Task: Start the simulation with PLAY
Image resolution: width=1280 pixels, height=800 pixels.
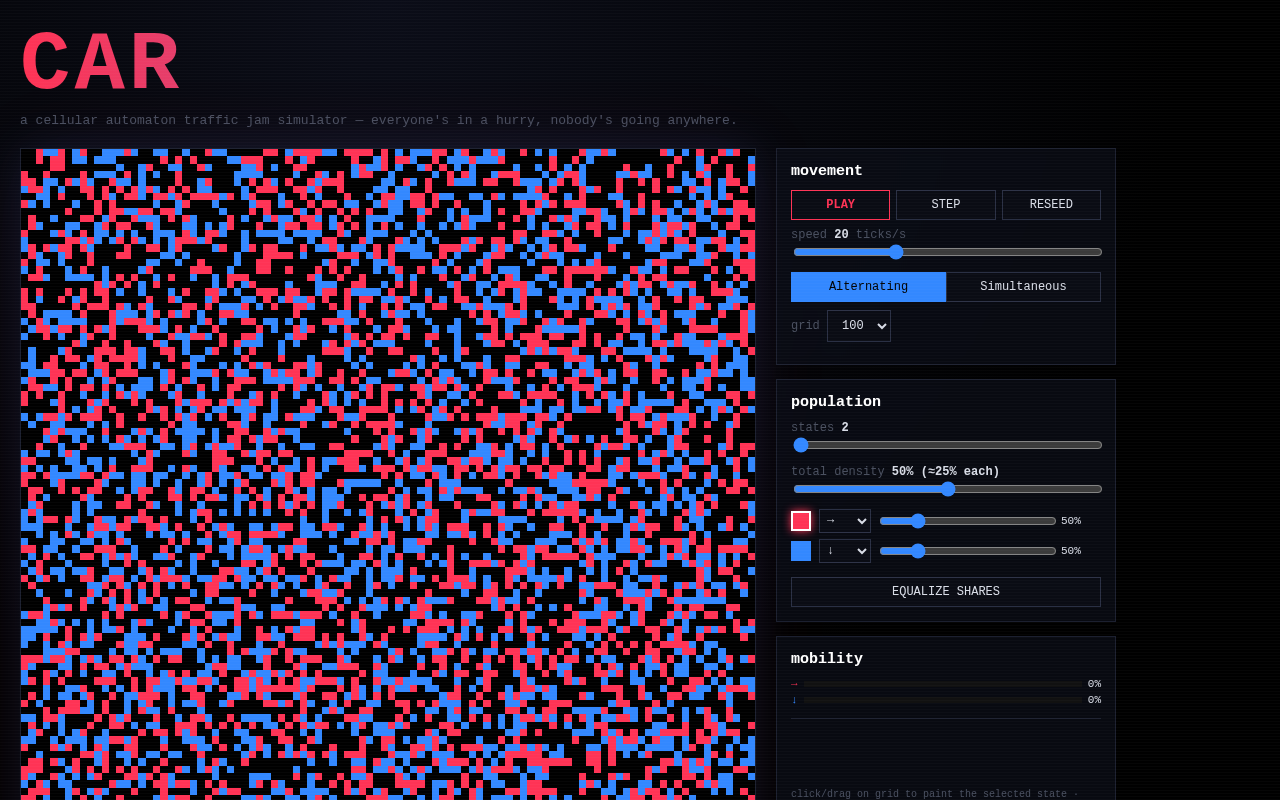Action: (x=840, y=205)
